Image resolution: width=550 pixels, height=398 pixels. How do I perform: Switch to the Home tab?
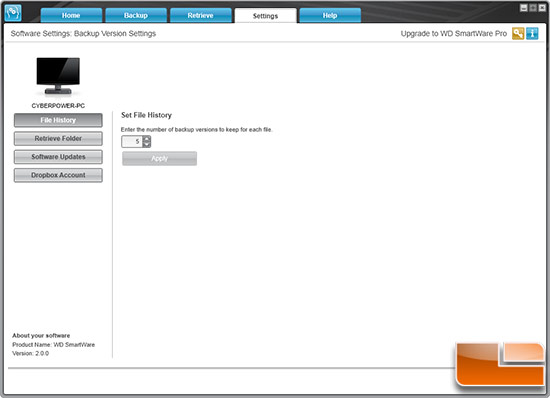click(x=71, y=15)
